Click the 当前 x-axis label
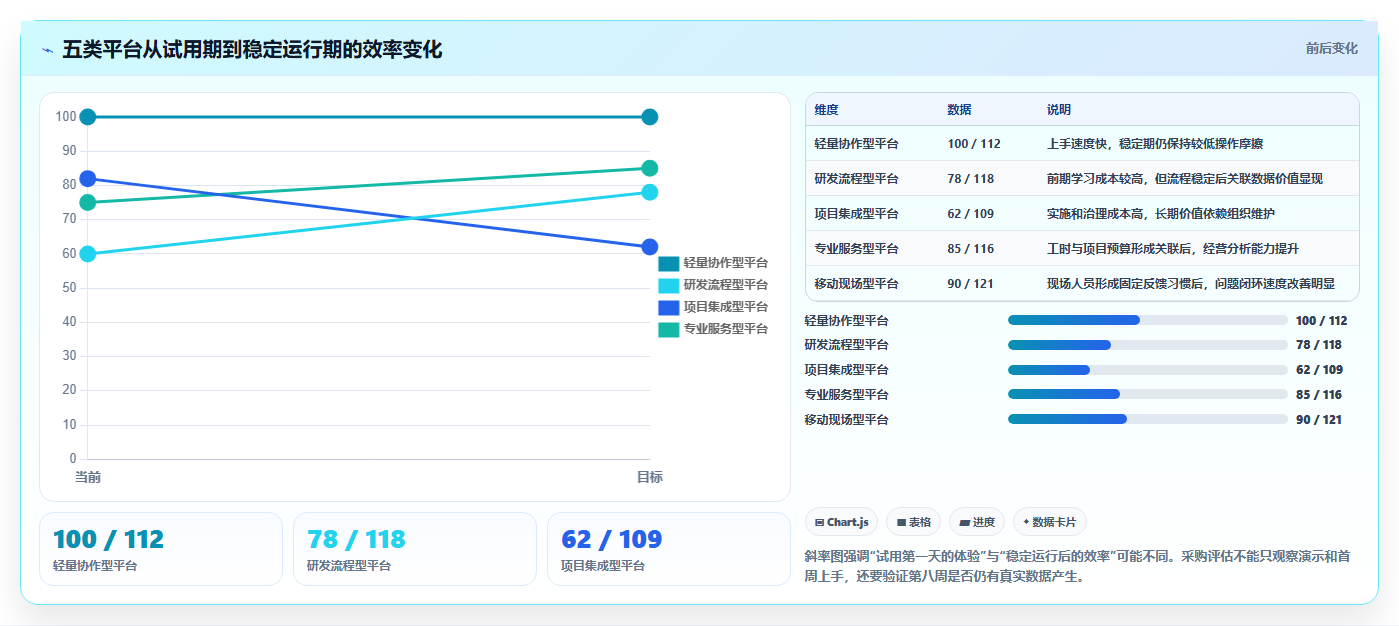 [88, 478]
